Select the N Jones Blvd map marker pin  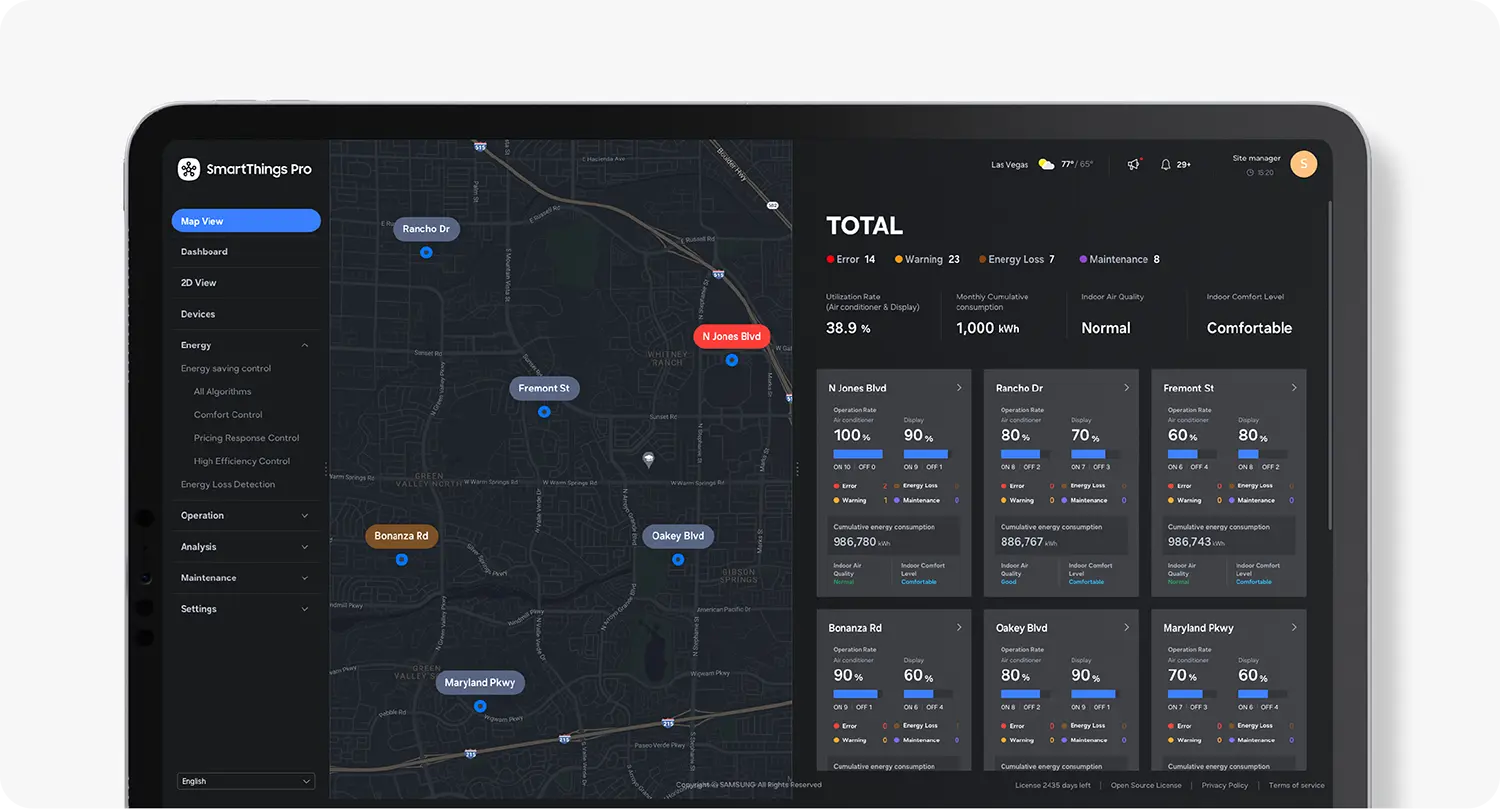click(731, 360)
